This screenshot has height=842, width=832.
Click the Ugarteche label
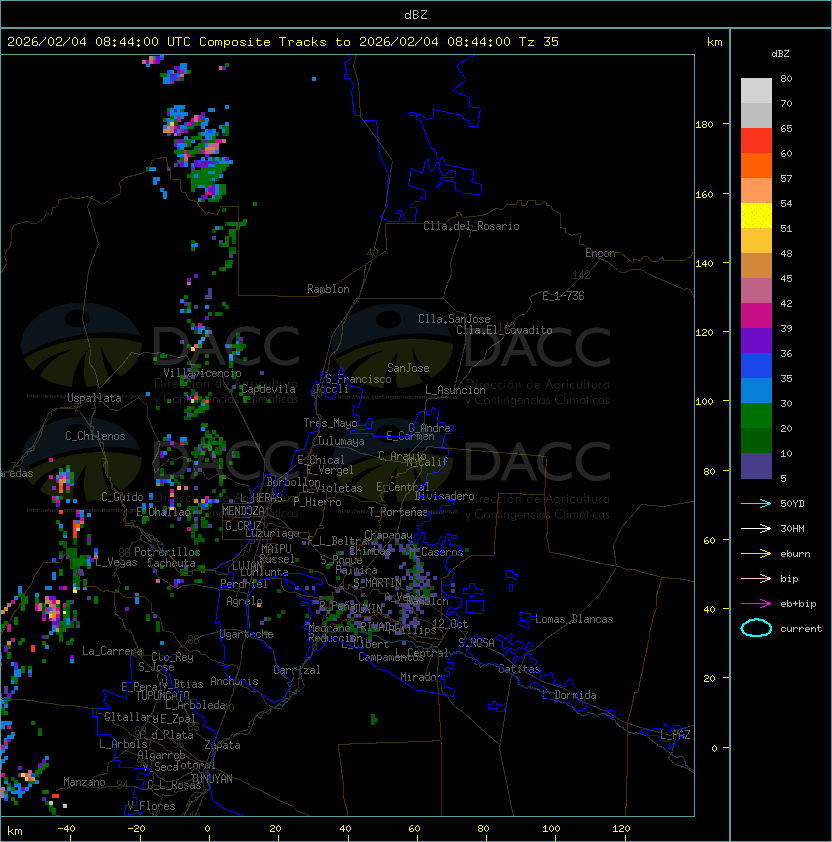pyautogui.click(x=247, y=634)
